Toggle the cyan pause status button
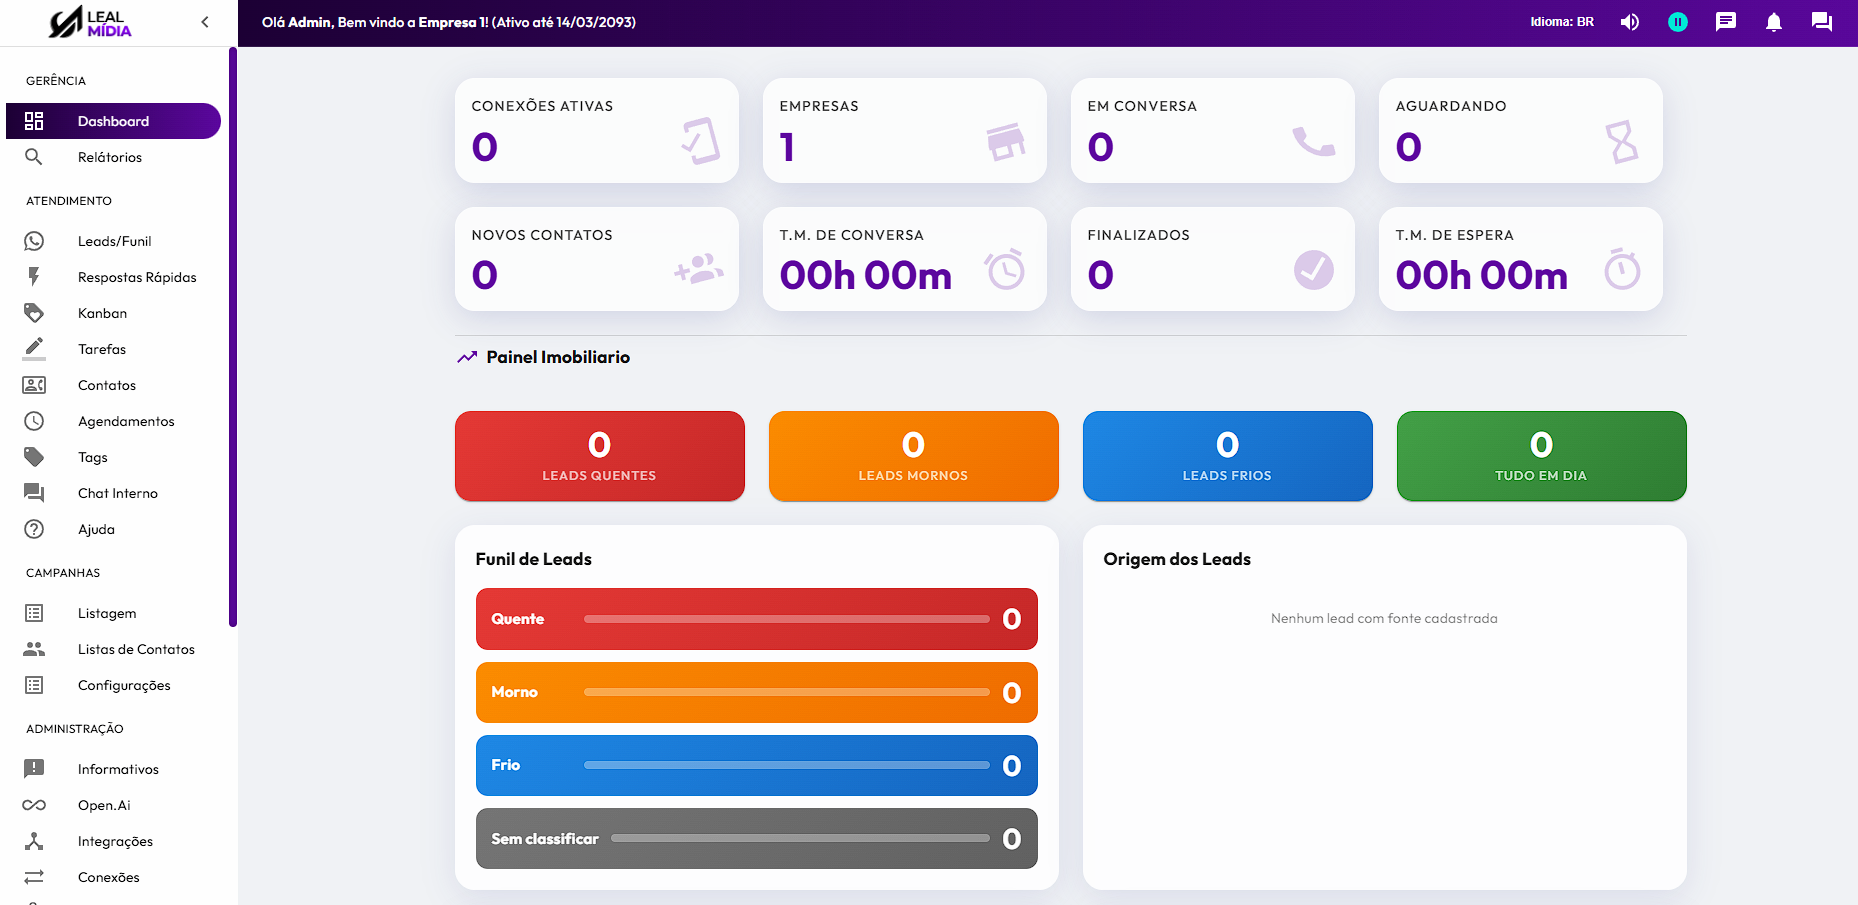 point(1677,22)
